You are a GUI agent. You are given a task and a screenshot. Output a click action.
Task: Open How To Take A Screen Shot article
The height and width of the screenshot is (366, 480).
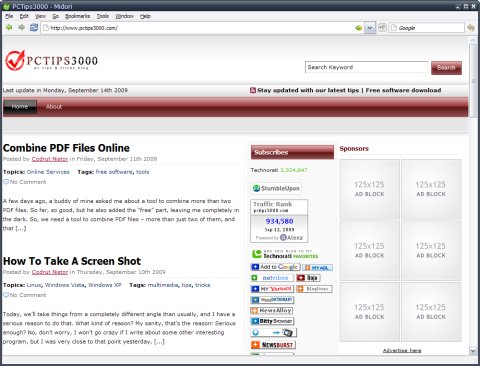coord(72,261)
